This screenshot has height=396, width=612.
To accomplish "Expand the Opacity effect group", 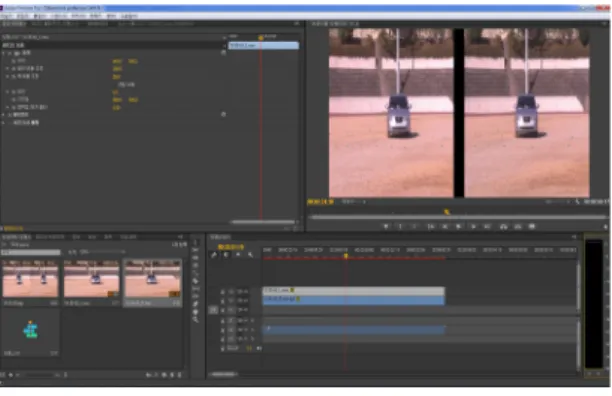I will click(4, 115).
